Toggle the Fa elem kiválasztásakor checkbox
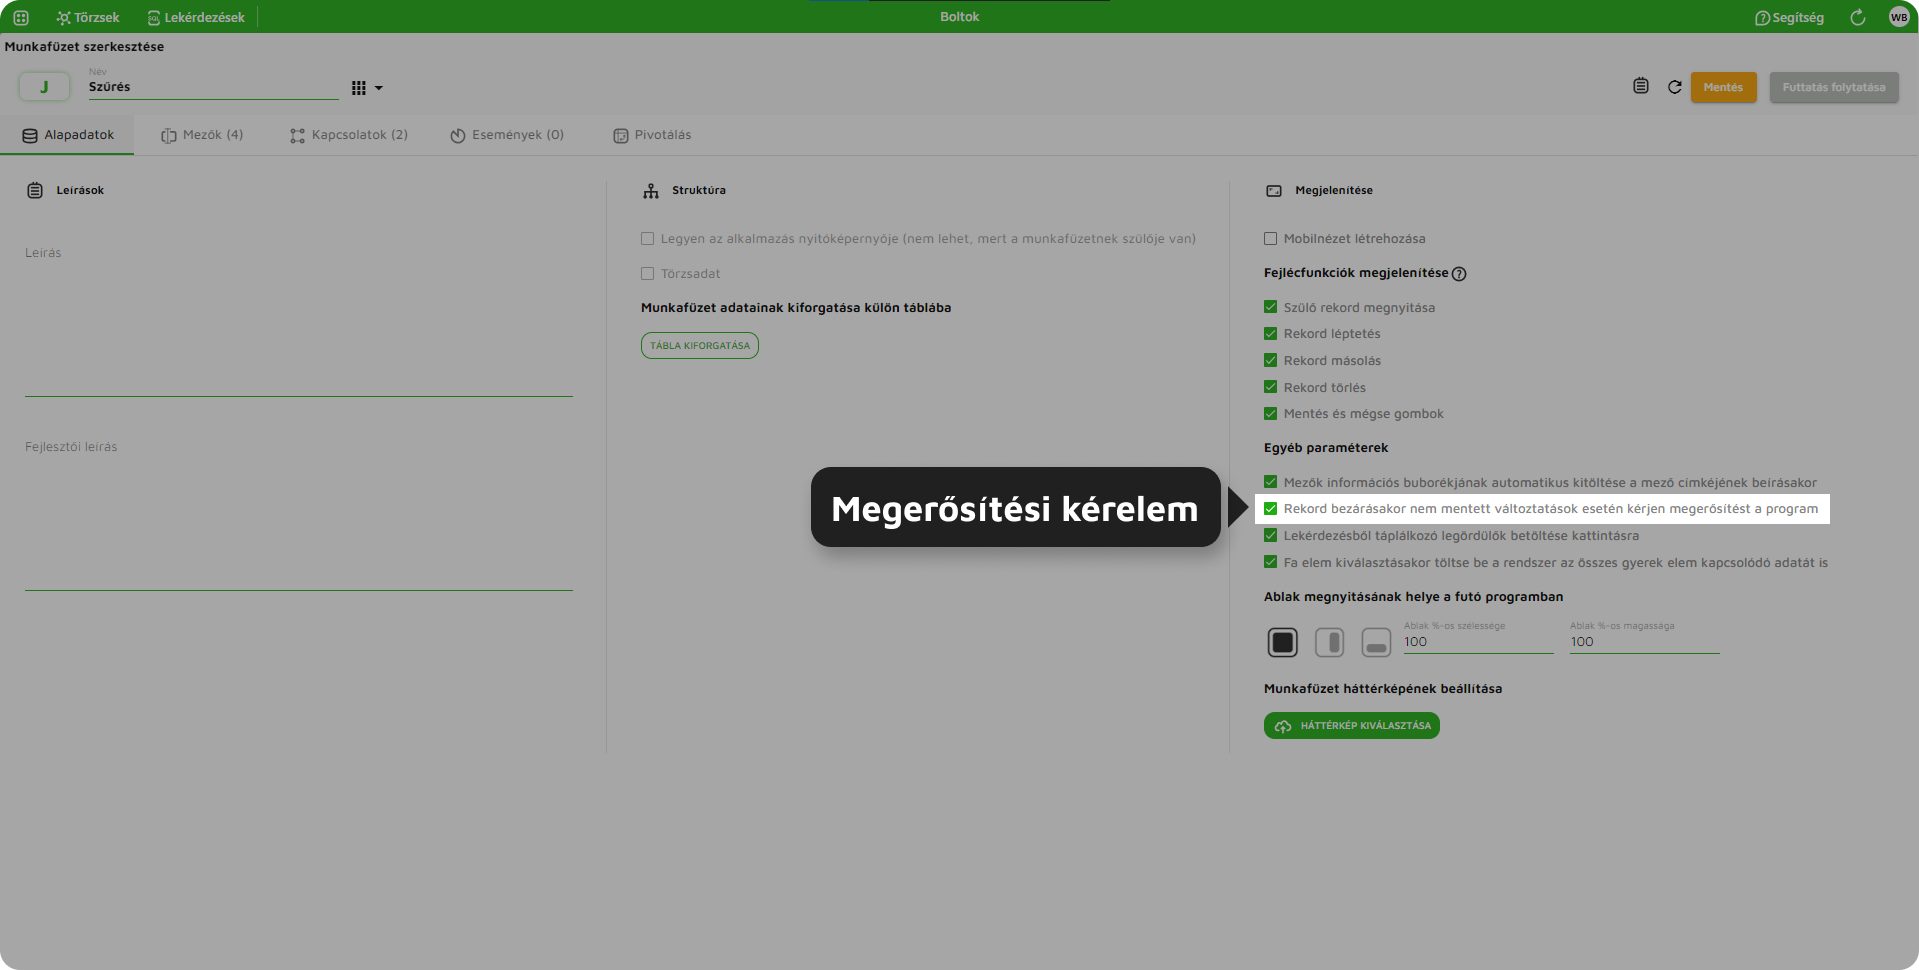The height and width of the screenshot is (970, 1919). (1270, 562)
